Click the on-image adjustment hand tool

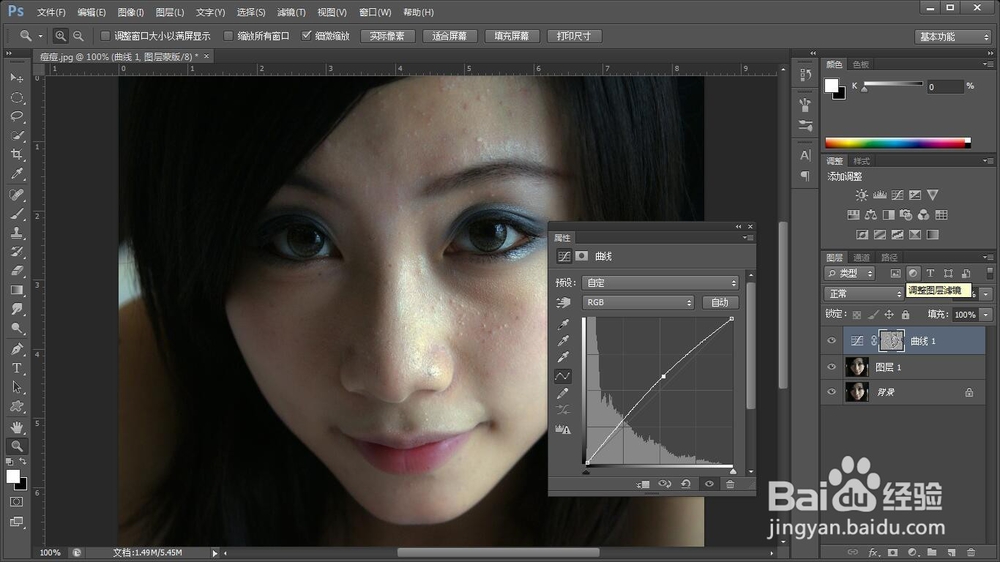pos(563,302)
